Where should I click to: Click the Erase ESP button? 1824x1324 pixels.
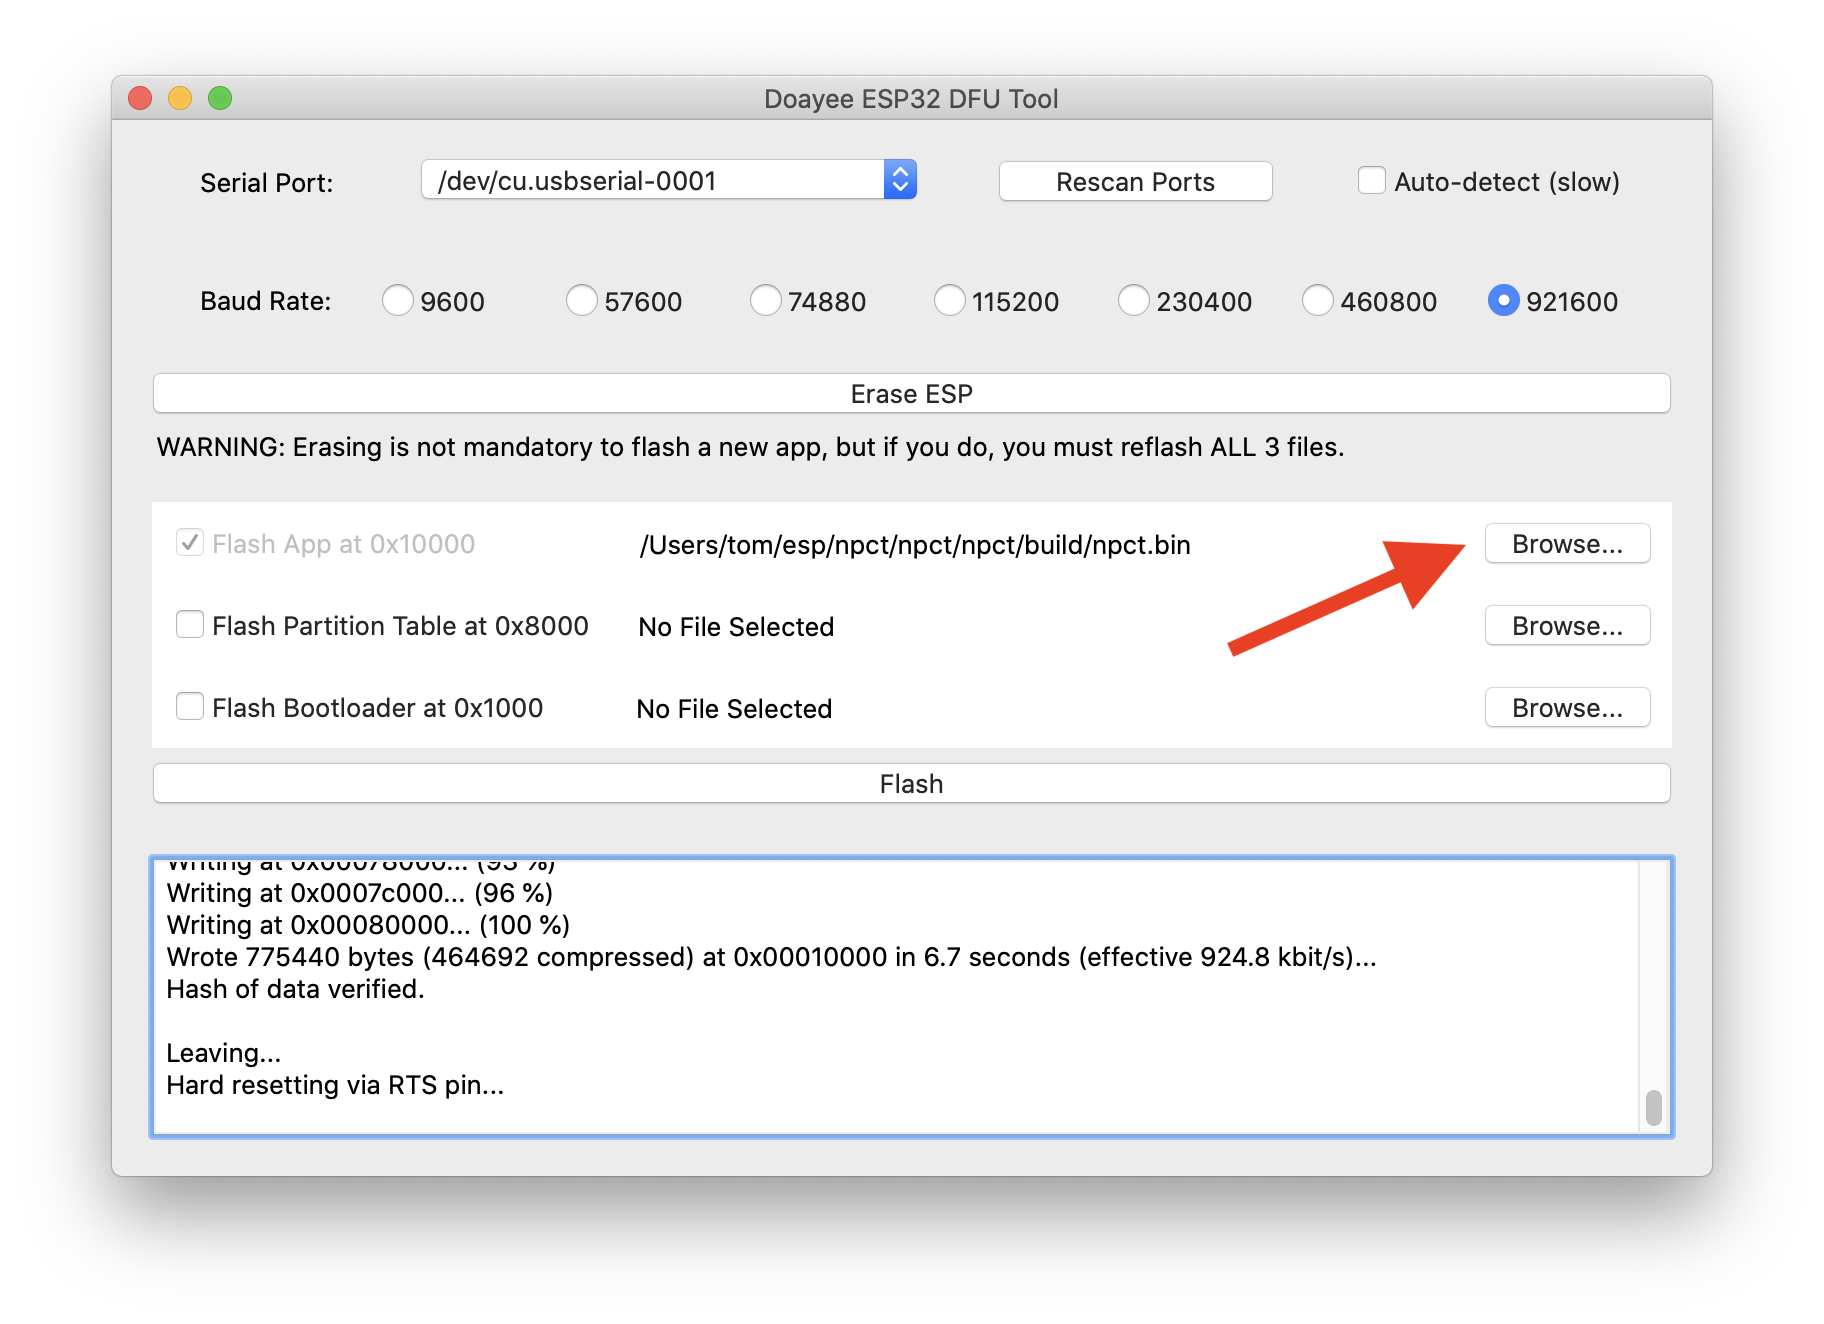pyautogui.click(x=911, y=393)
